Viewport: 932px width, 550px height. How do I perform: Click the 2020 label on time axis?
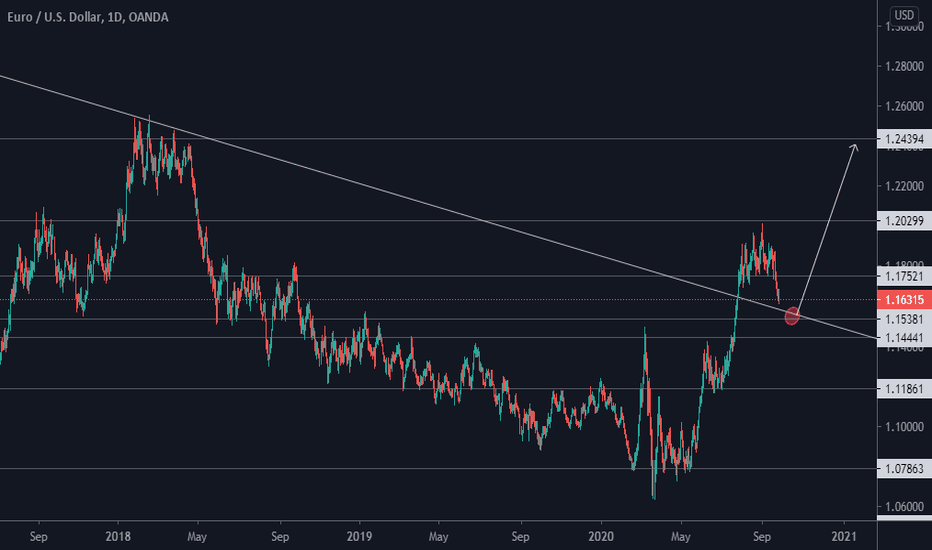[x=600, y=536]
